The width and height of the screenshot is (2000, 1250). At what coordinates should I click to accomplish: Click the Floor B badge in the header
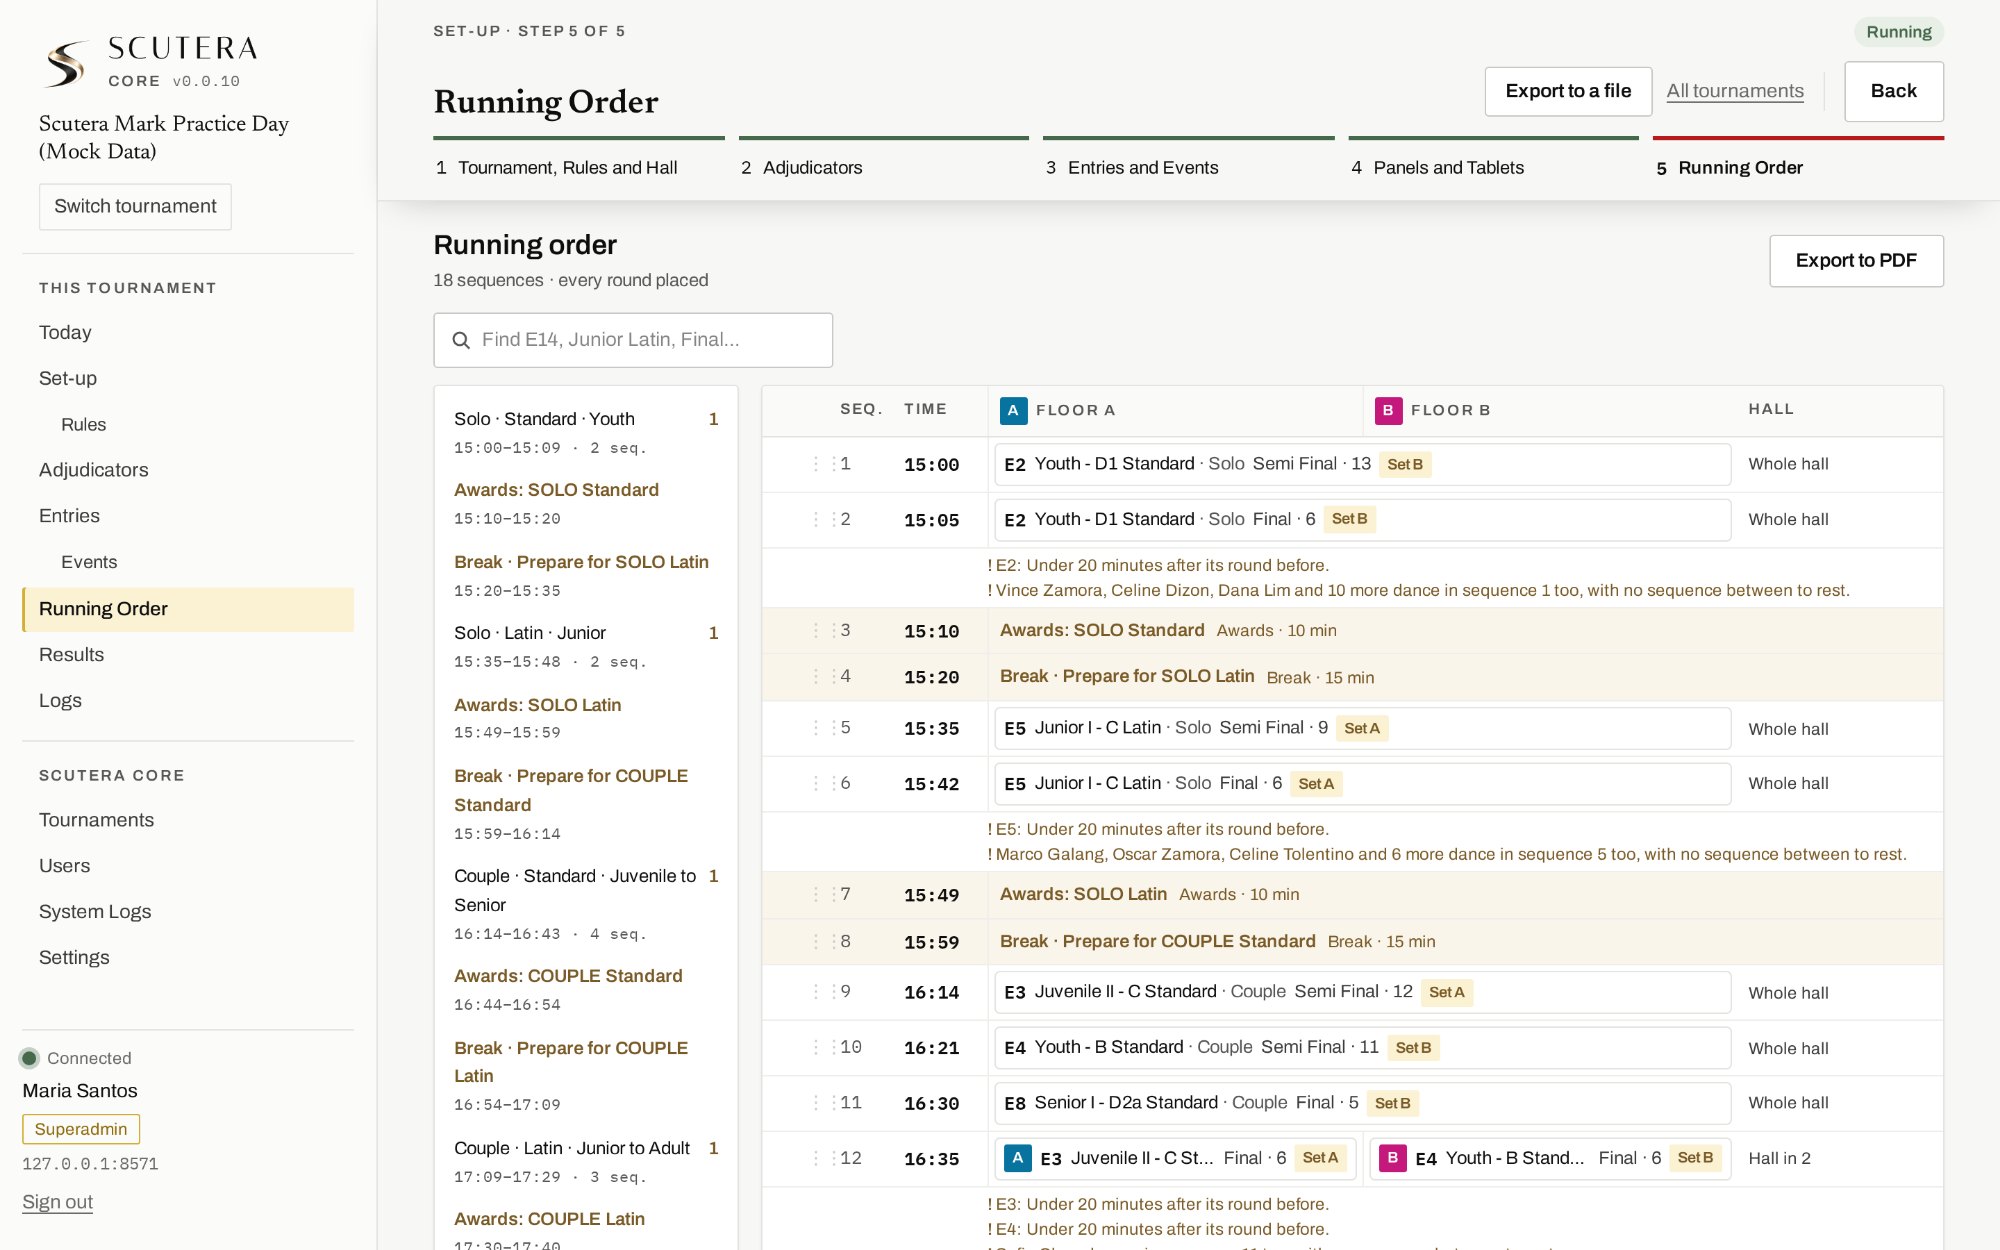tap(1388, 410)
